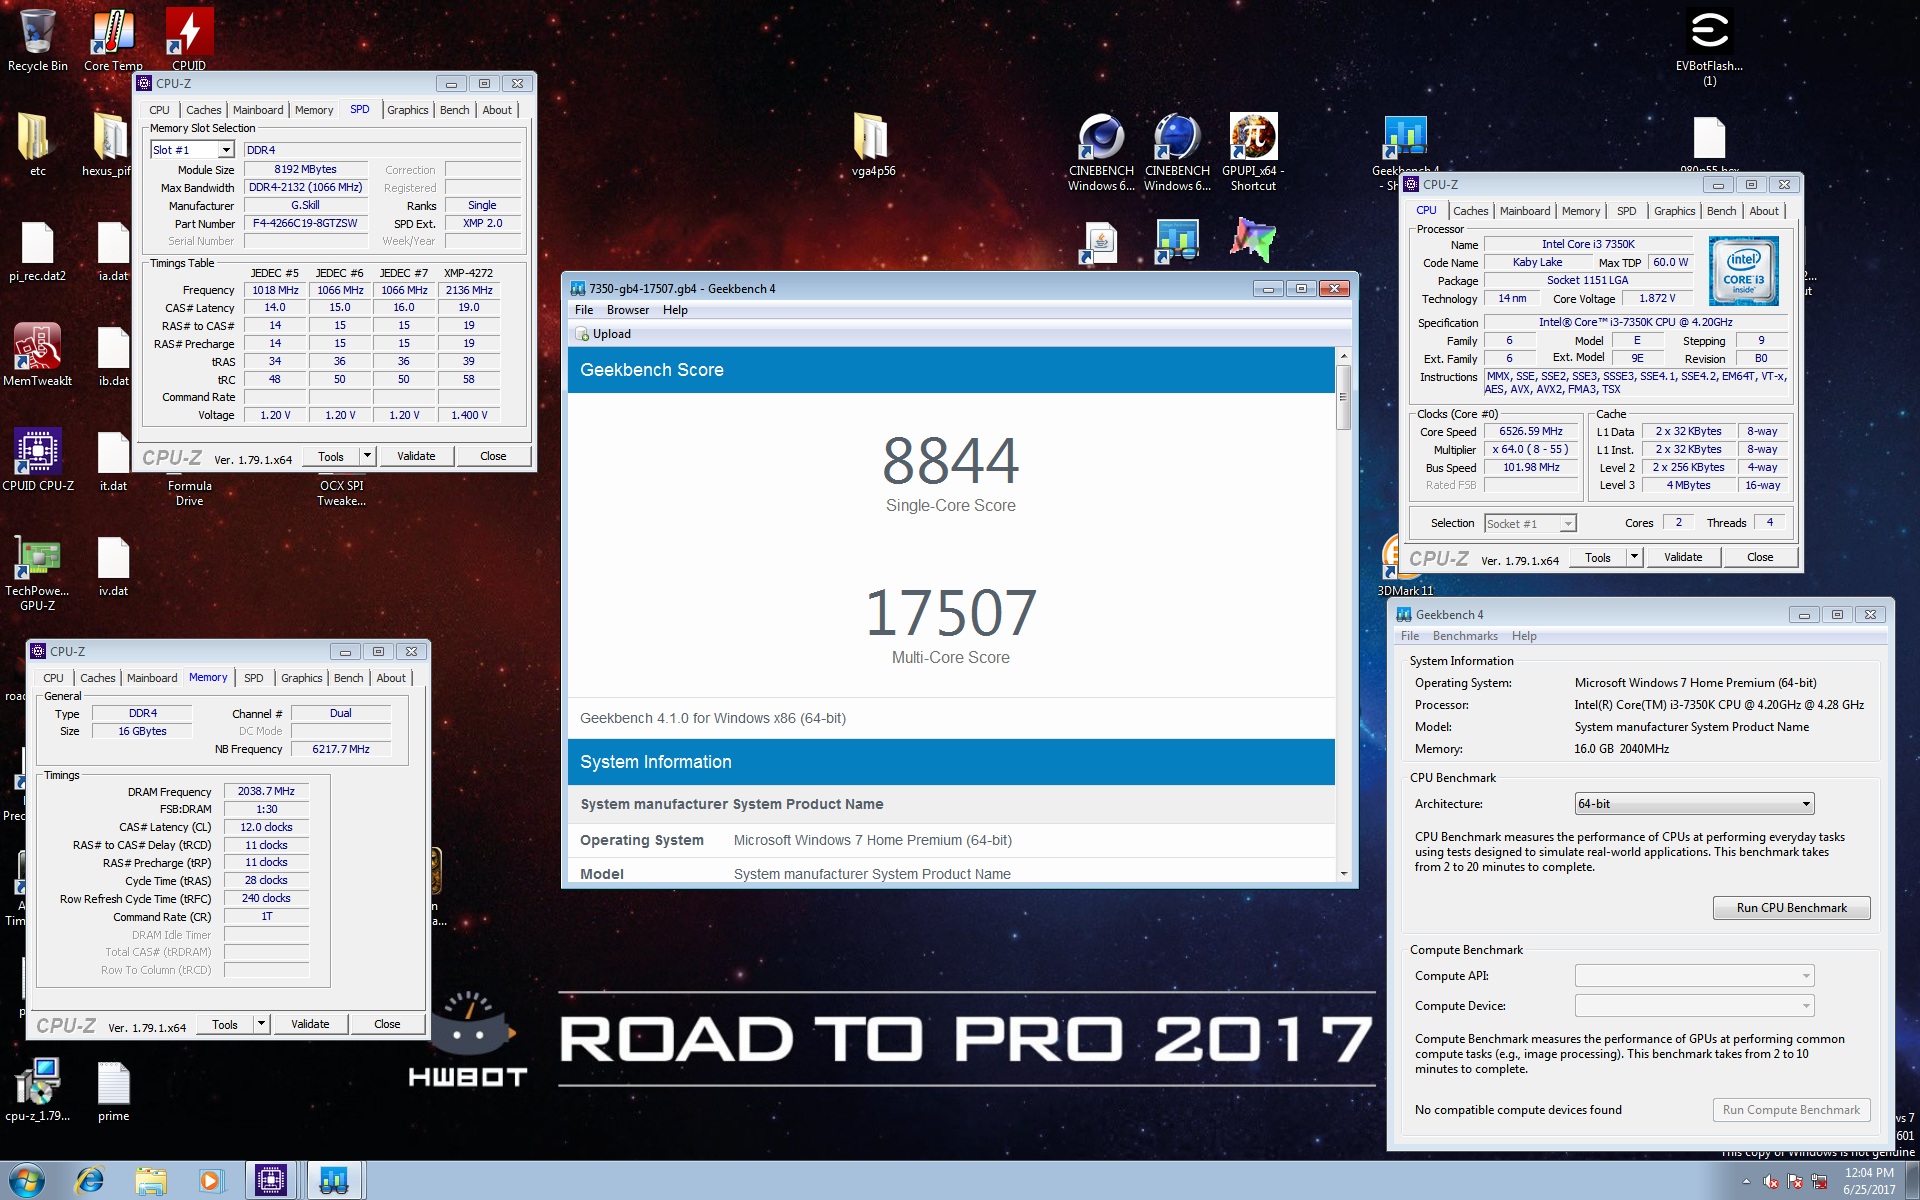The width and height of the screenshot is (1920, 1200).
Task: Open Tools dropdown arrow in SPD CPU-Z window
Action: 367,456
